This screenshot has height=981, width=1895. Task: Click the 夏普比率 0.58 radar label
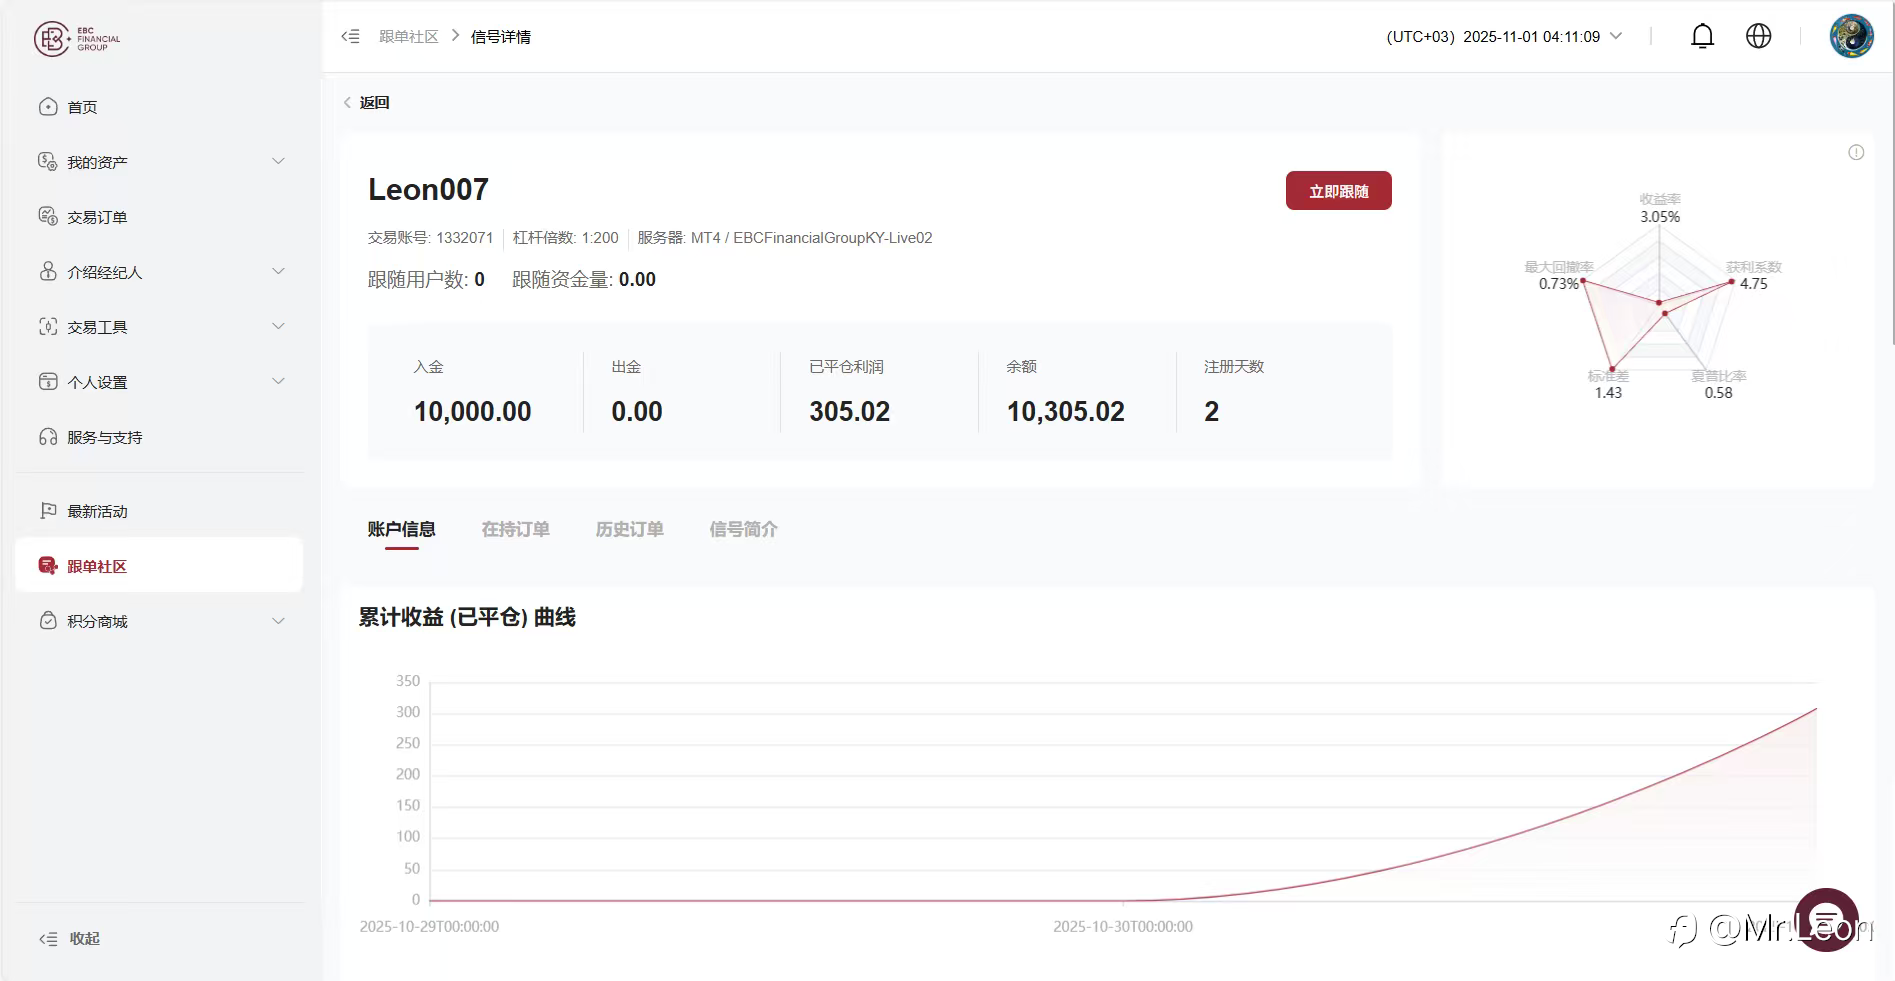click(1719, 384)
